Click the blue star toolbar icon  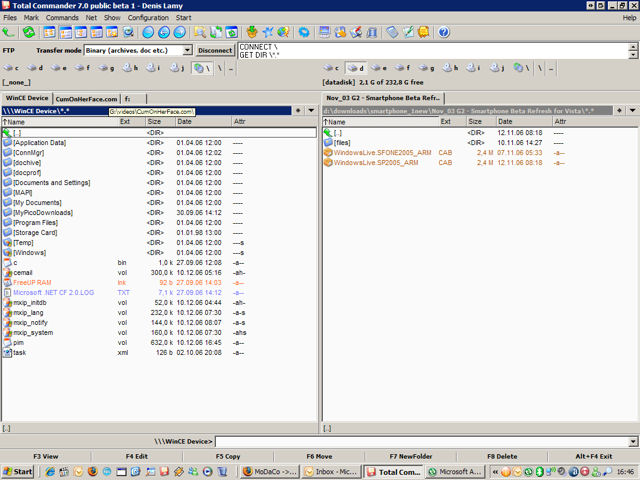268,32
